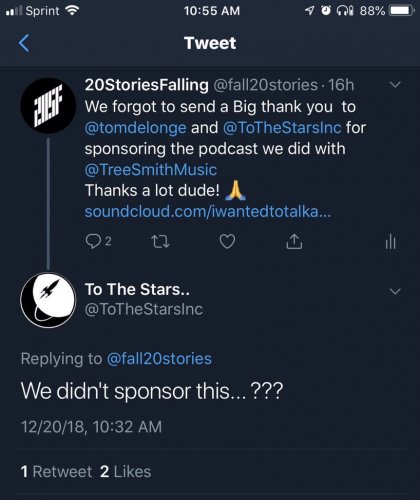Like the 20StoriesFalling tweet
Viewport: 420px width, 500px height.
(227, 241)
